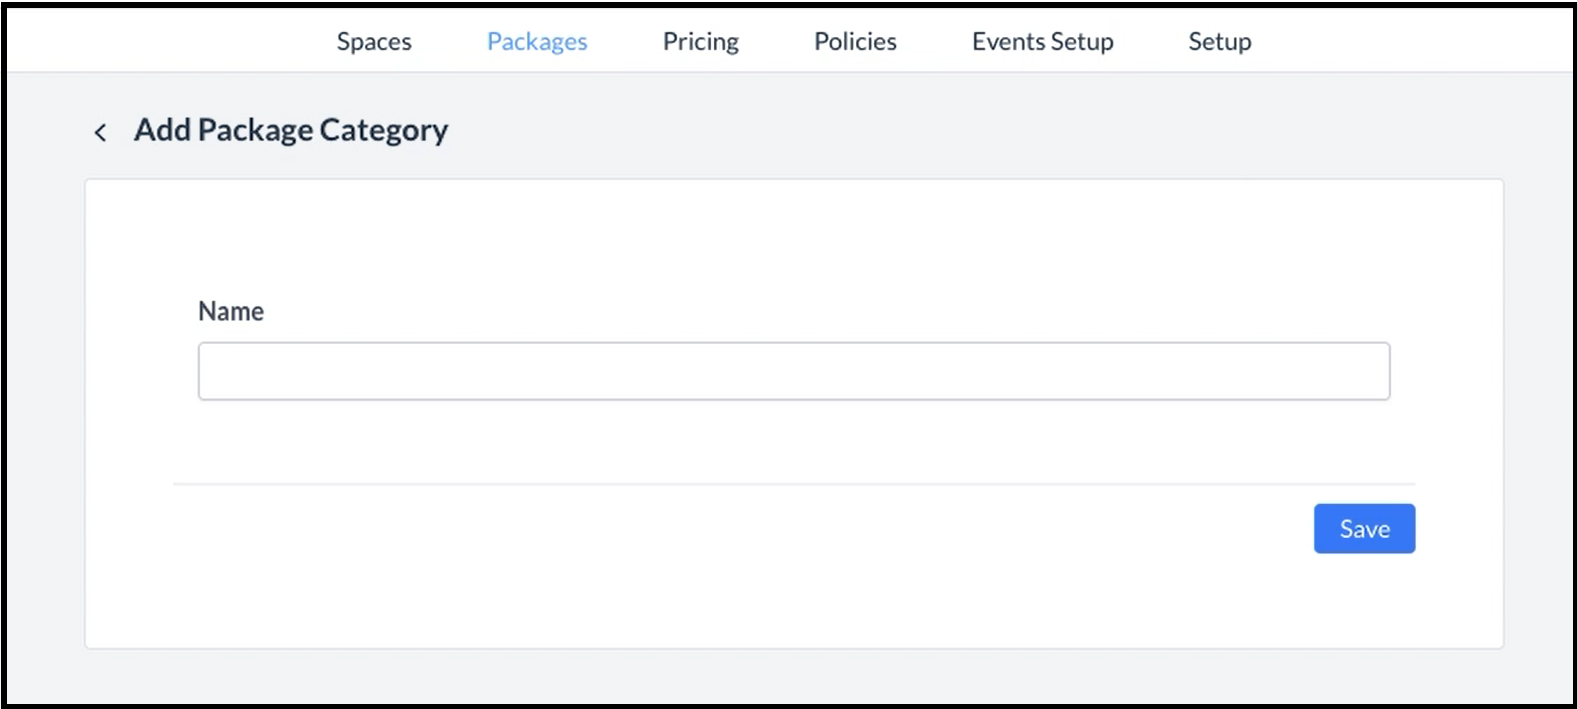Save the new package category
The width and height of the screenshot is (1577, 709).
coord(1363,528)
